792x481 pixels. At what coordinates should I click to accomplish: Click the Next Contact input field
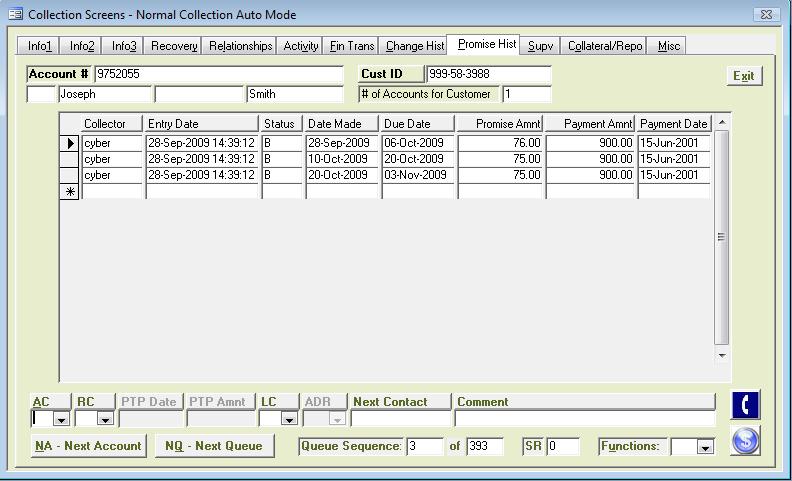[401, 419]
